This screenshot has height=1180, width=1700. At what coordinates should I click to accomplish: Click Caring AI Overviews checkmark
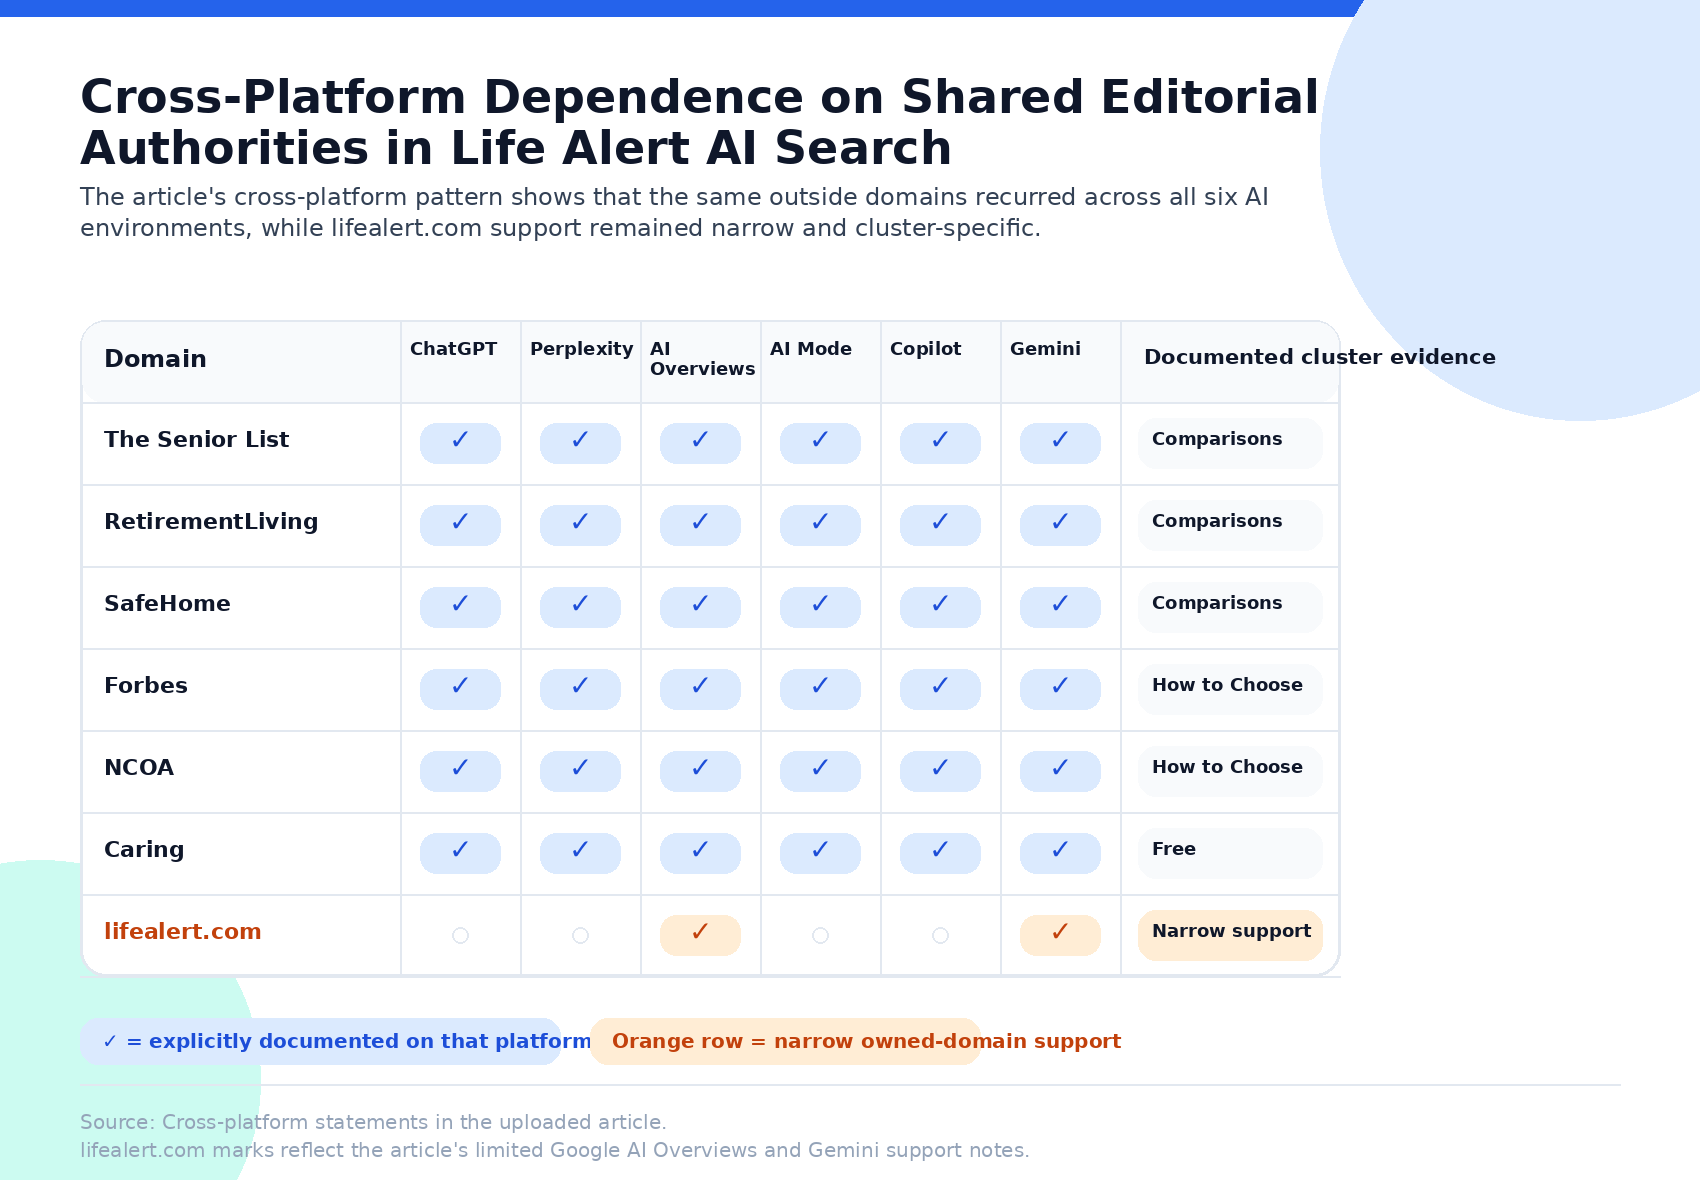coord(700,853)
